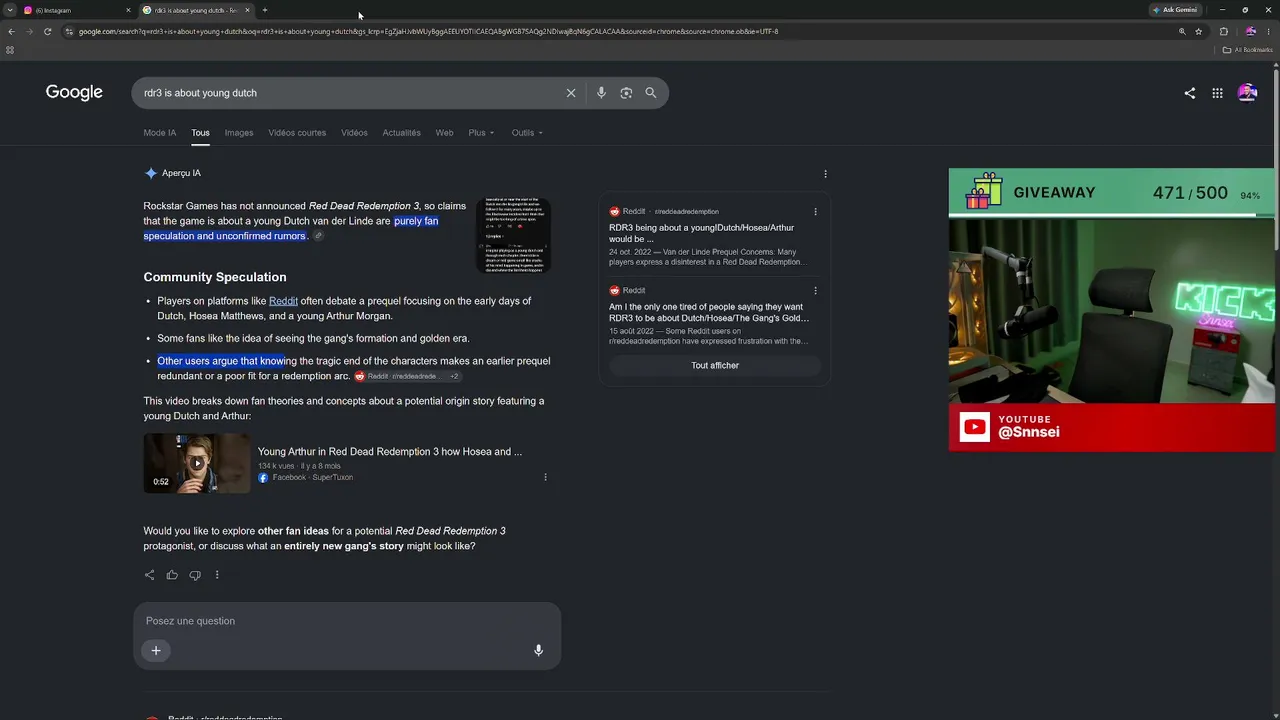Screen dimensions: 1280x720
Task: Open the Vidéos courtes tab
Action: pyautogui.click(x=297, y=133)
